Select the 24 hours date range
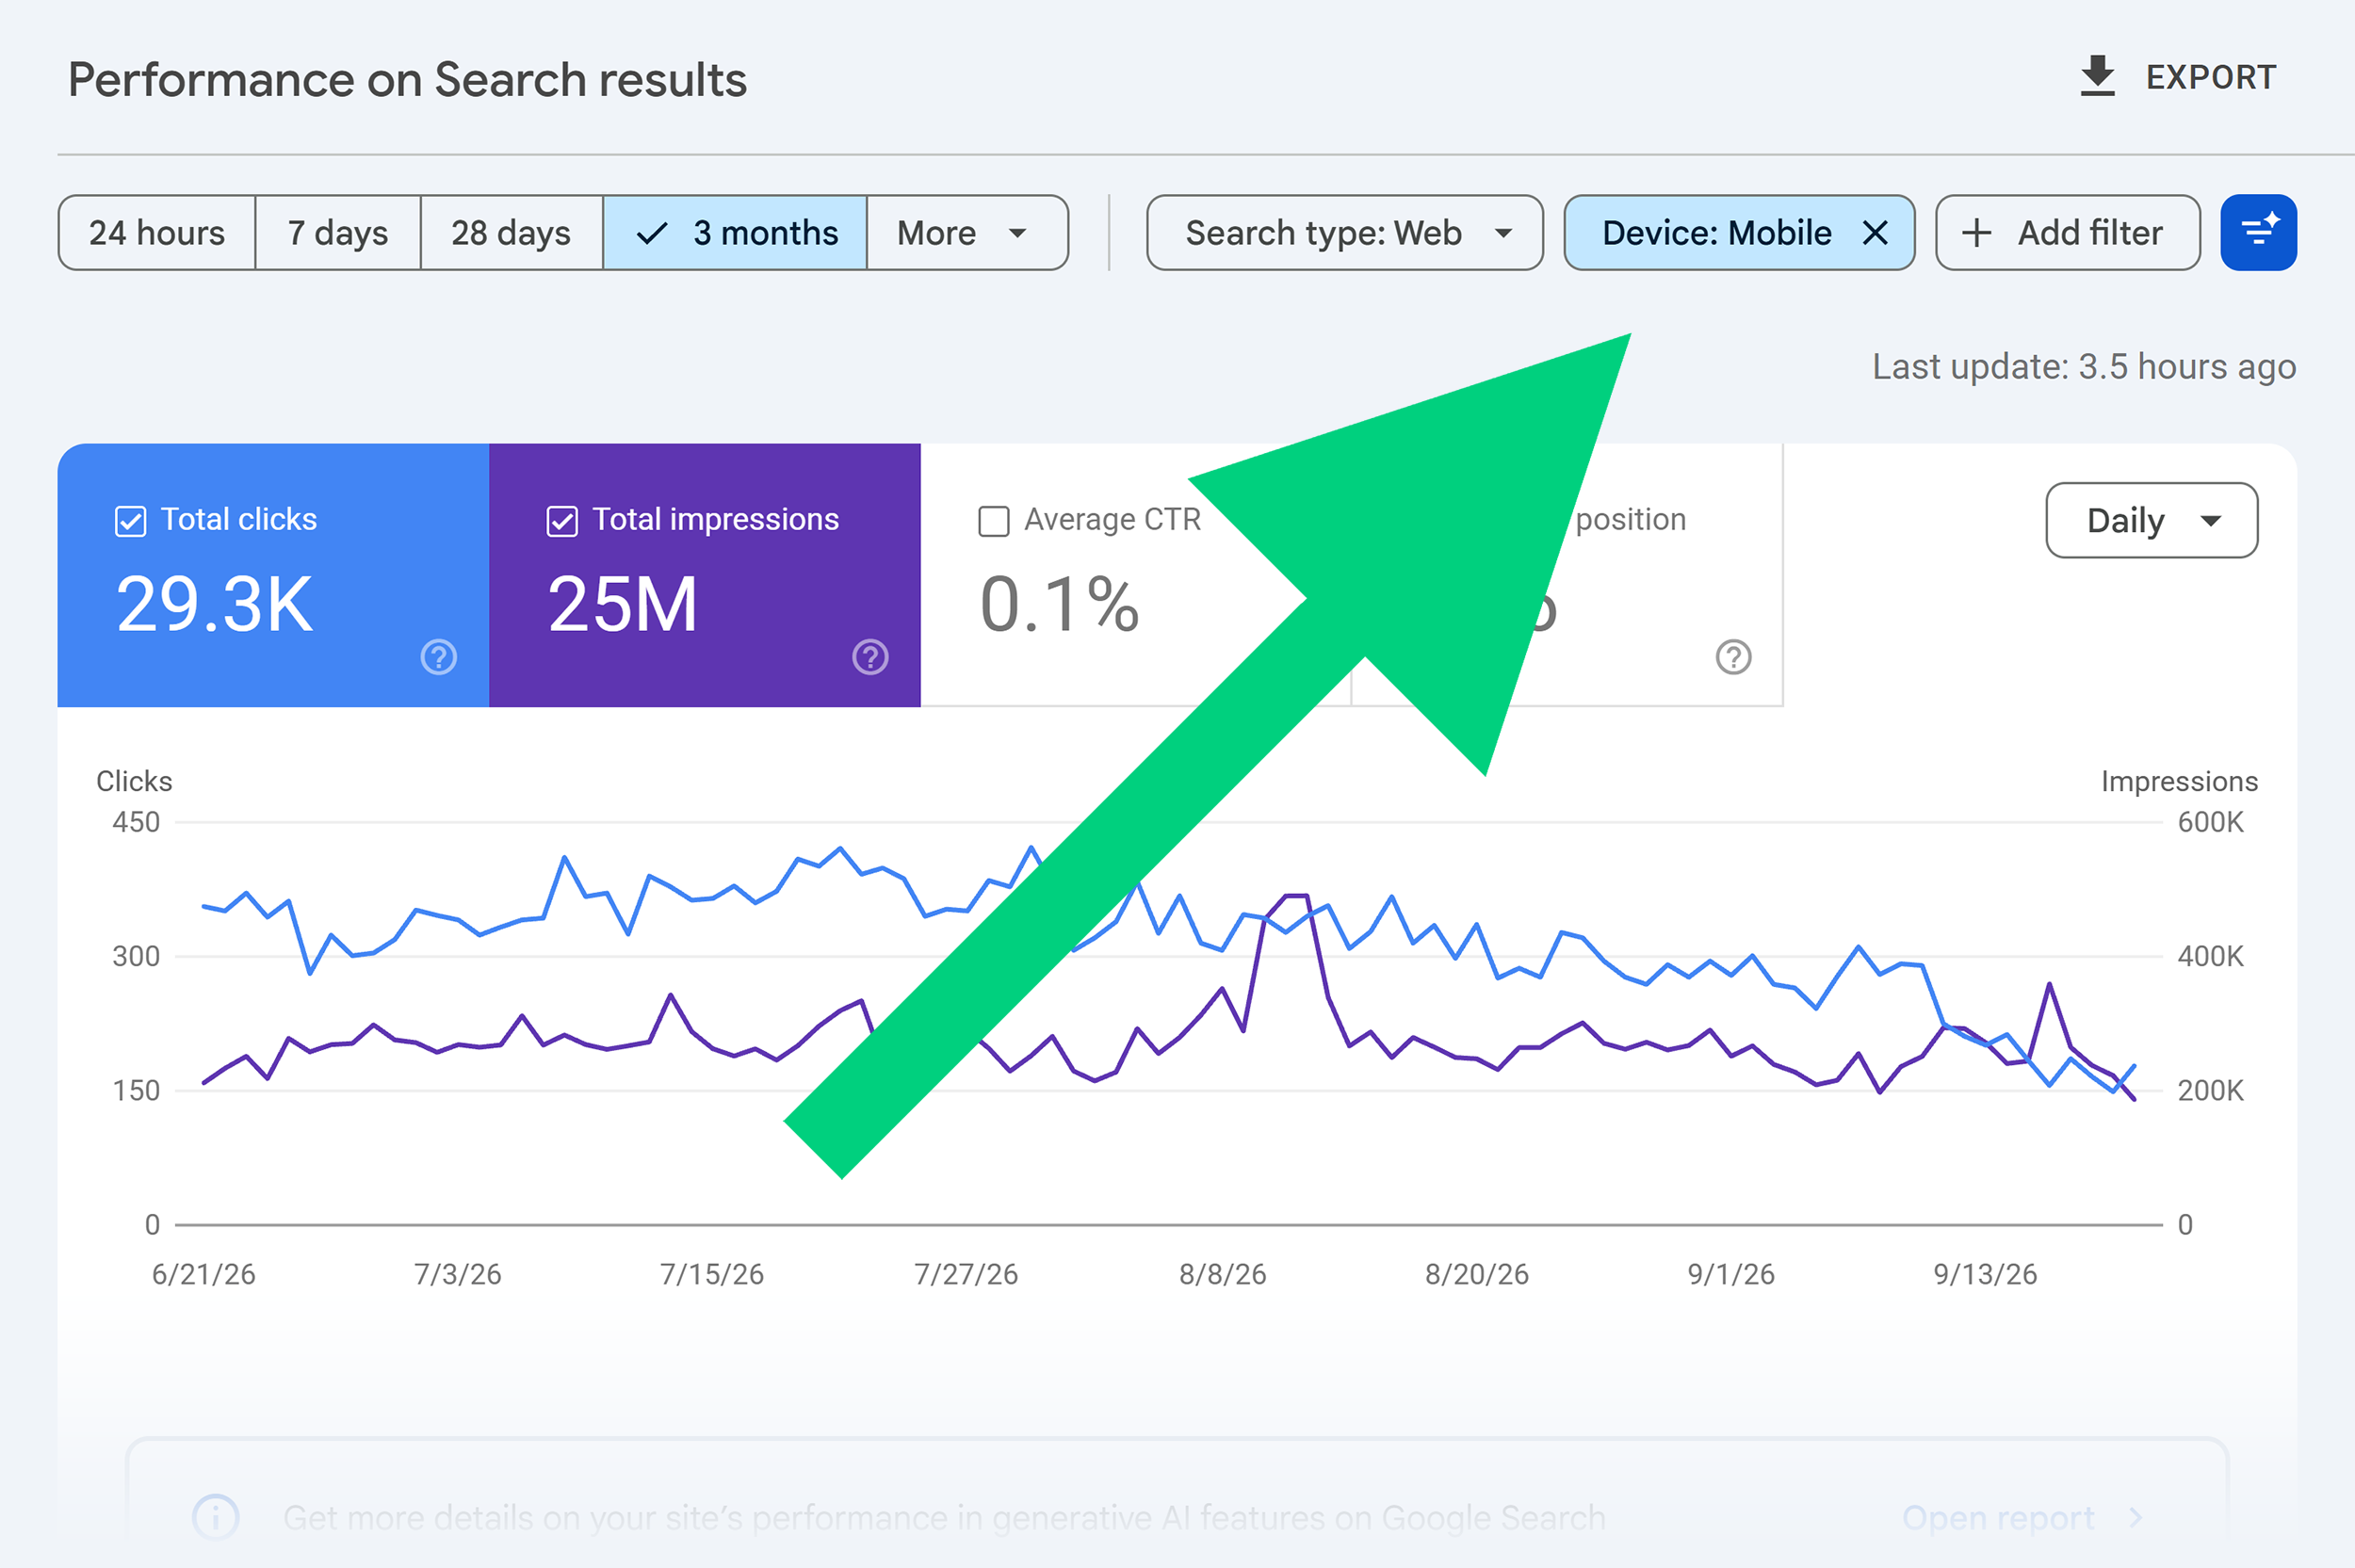This screenshot has width=2355, height=1568. coord(157,233)
